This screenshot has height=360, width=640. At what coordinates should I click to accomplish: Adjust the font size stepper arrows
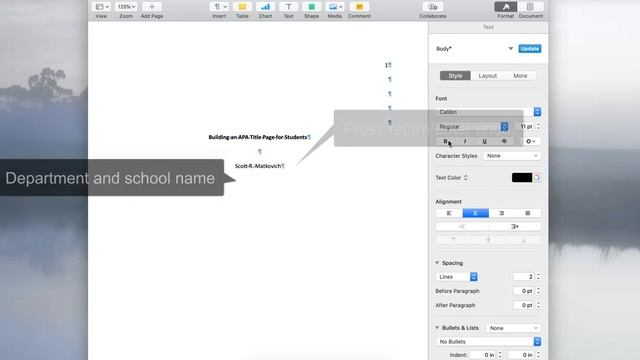538,127
